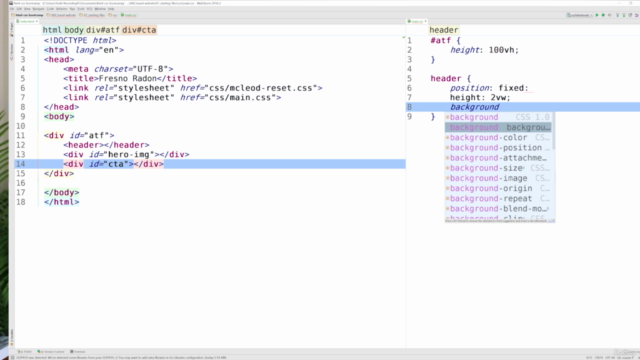Open the run configuration dropdown
The width and height of the screenshot is (640, 360).
[x=579, y=15]
